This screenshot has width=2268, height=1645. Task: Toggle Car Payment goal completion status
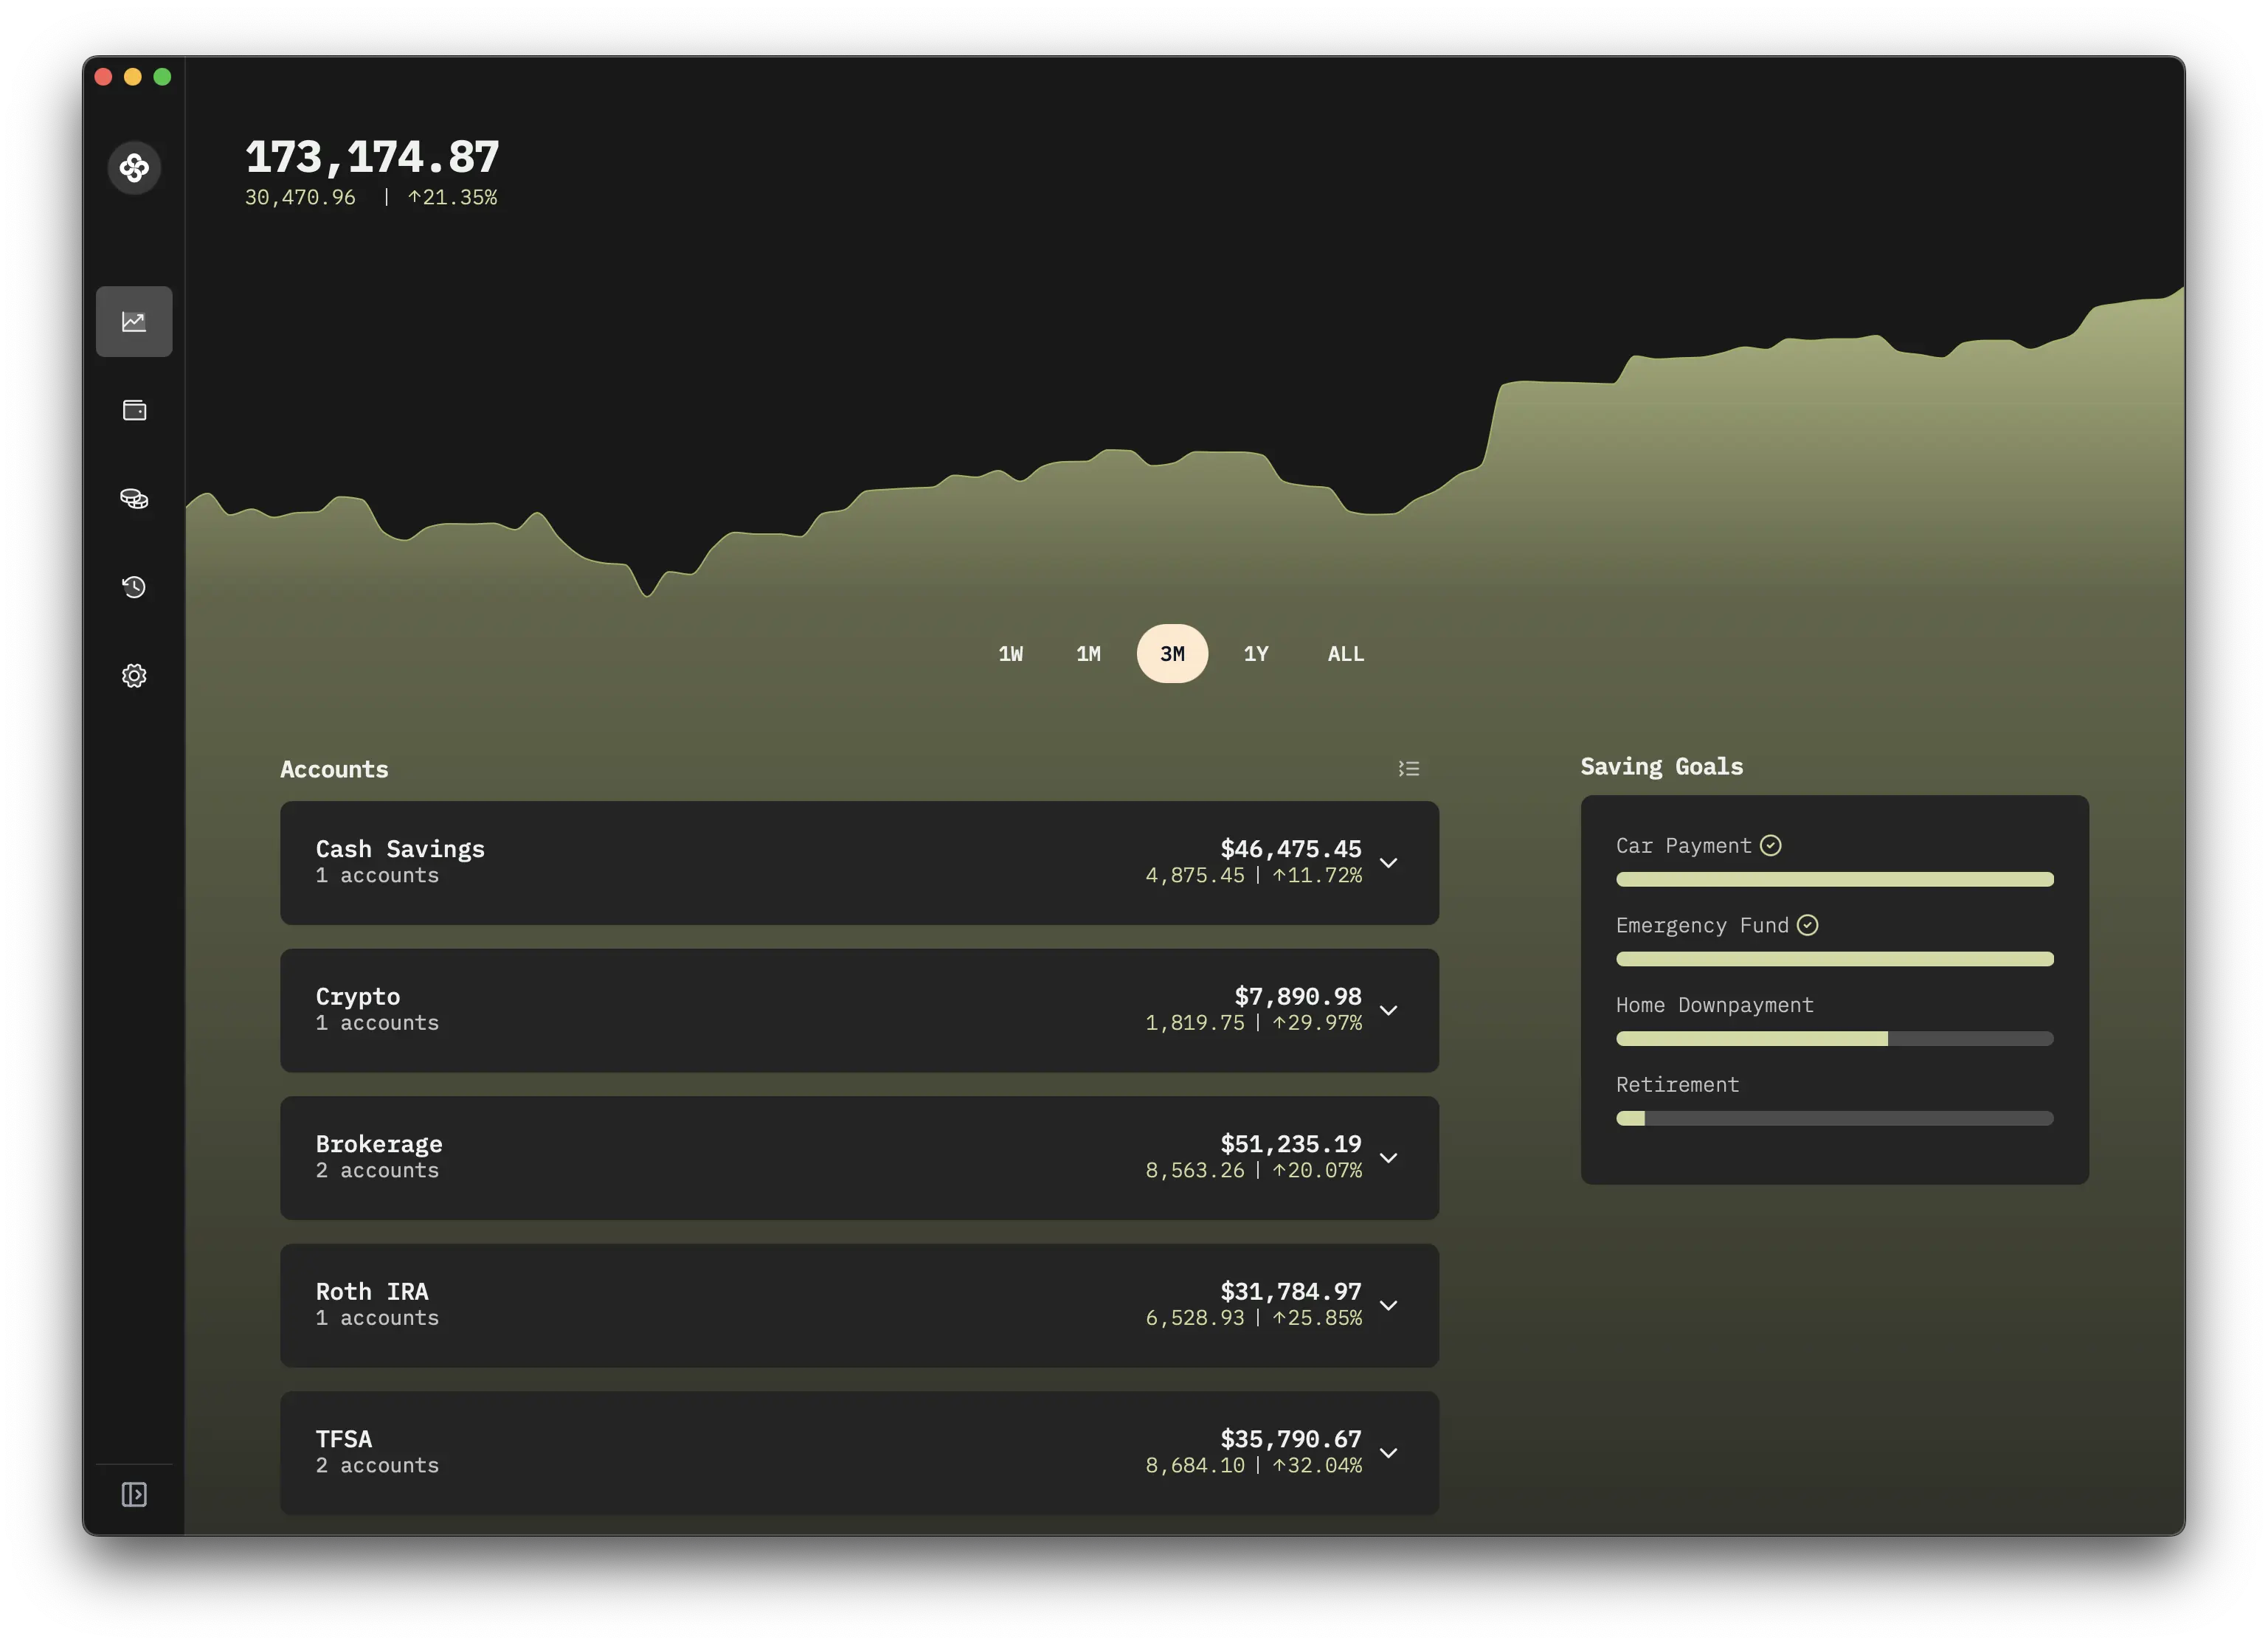pos(1771,845)
